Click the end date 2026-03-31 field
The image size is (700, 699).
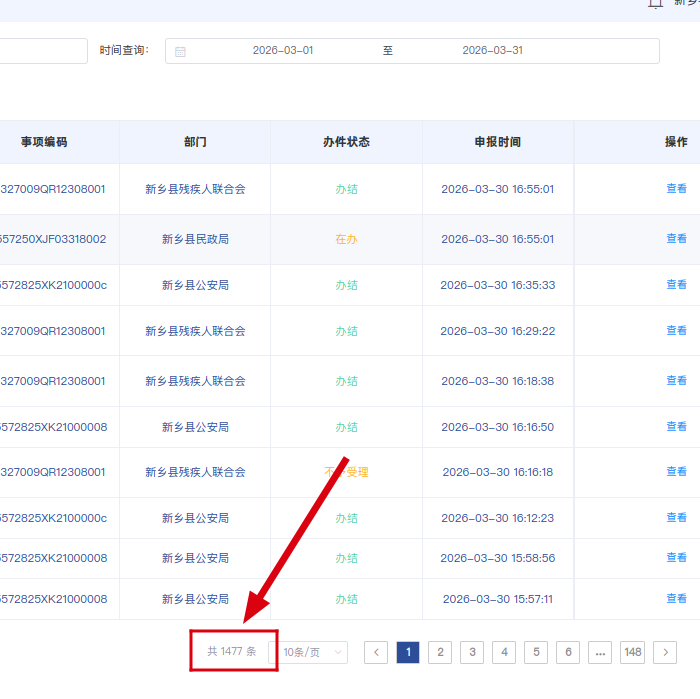click(x=492, y=51)
